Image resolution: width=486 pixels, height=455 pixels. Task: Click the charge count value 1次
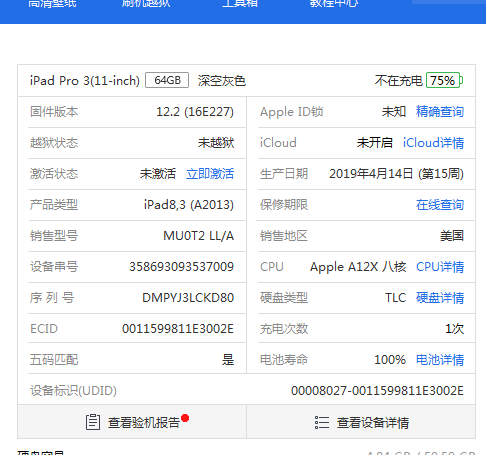coord(455,329)
